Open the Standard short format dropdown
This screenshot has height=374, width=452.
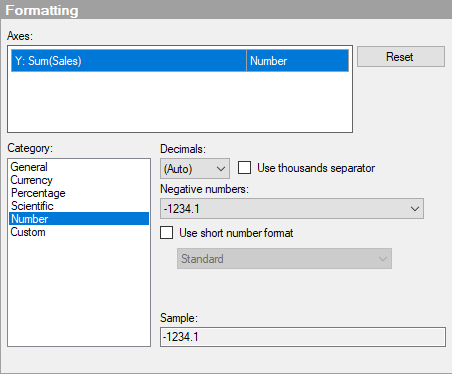coord(284,258)
